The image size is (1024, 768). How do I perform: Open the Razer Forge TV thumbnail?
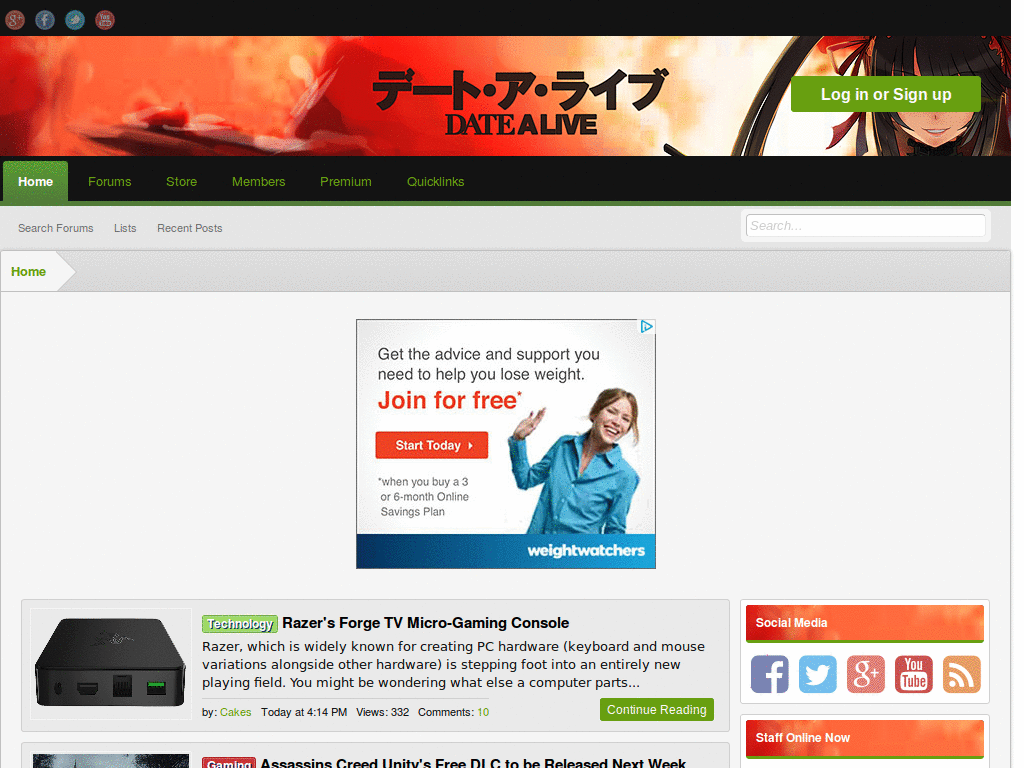(111, 664)
